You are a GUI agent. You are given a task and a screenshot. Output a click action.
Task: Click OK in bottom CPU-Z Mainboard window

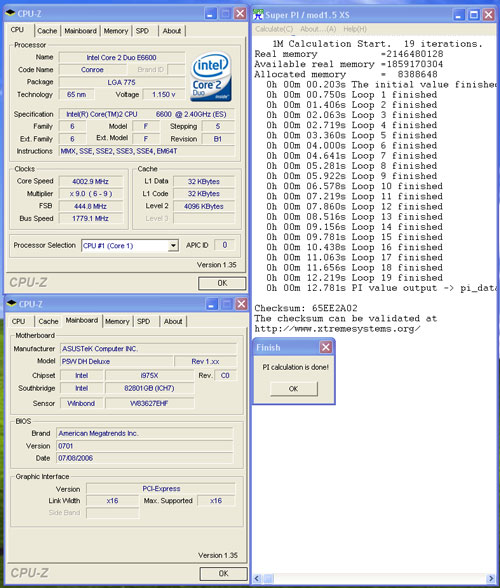tap(223, 573)
